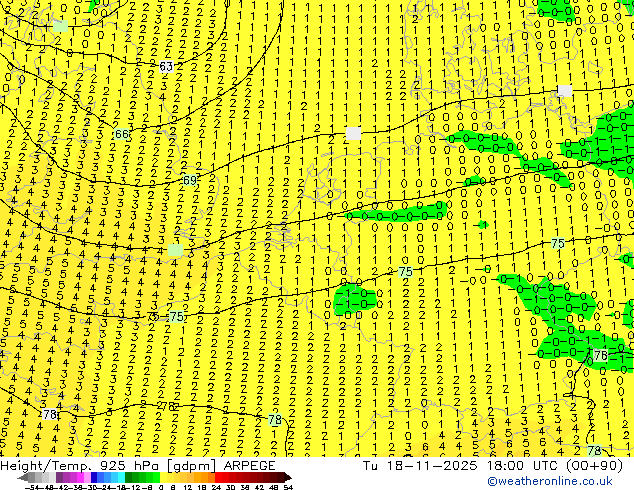634x490 pixels.
Task: Click the dark green swatch above -18 in legend
Action: pos(129,478)
